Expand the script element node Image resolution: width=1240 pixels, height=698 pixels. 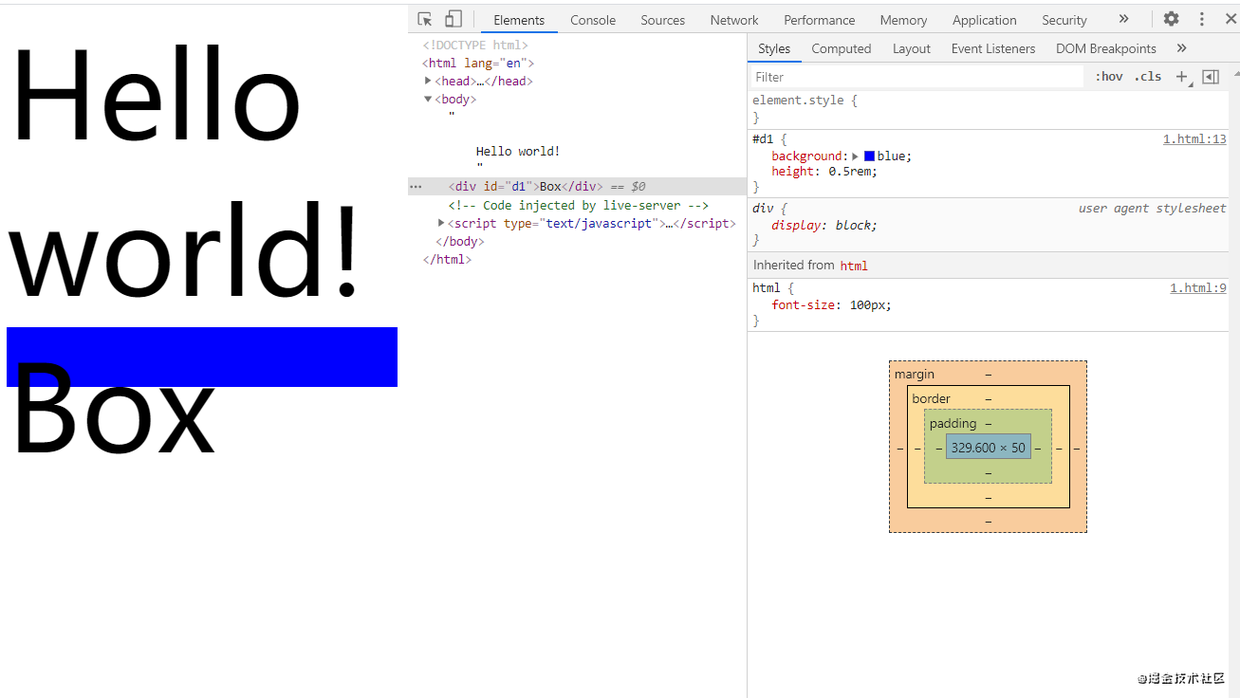[x=441, y=223]
